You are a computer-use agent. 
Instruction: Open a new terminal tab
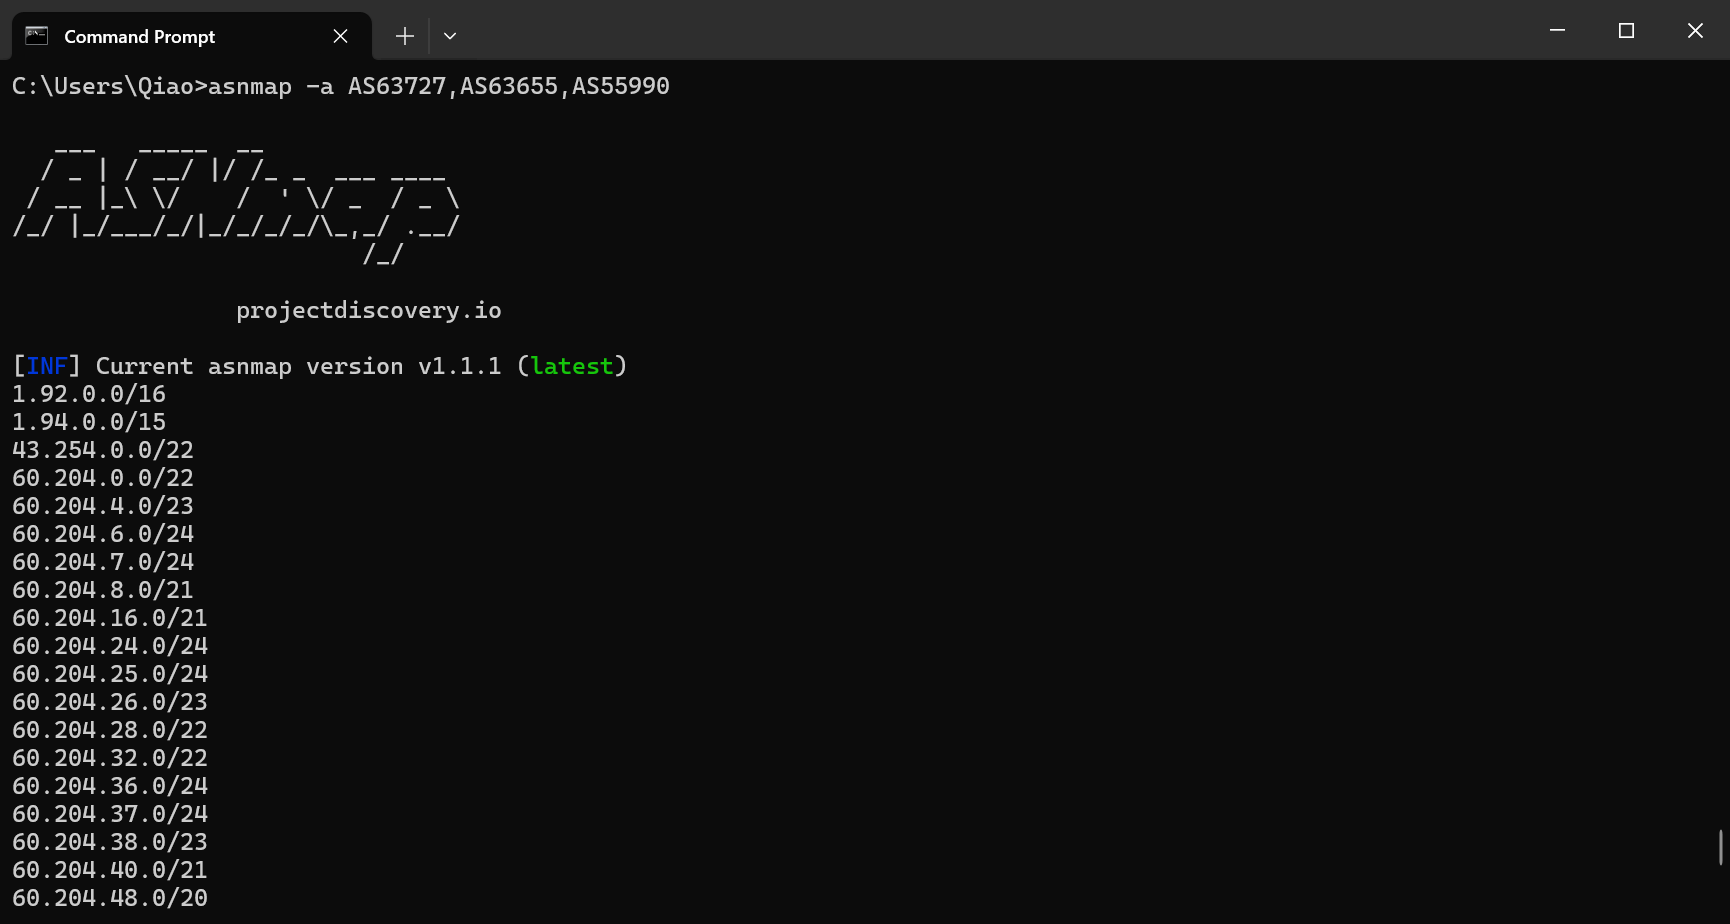tap(404, 36)
